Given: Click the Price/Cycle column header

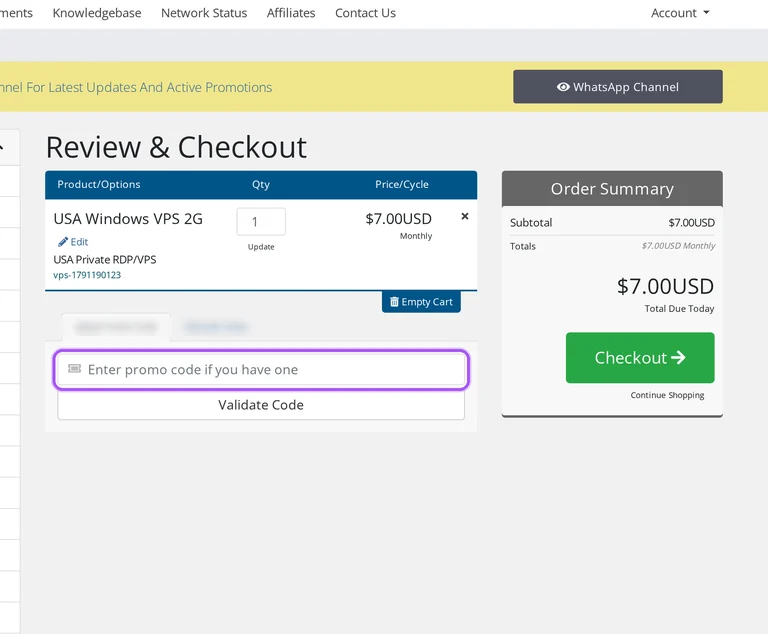Looking at the screenshot, I should 402,184.
